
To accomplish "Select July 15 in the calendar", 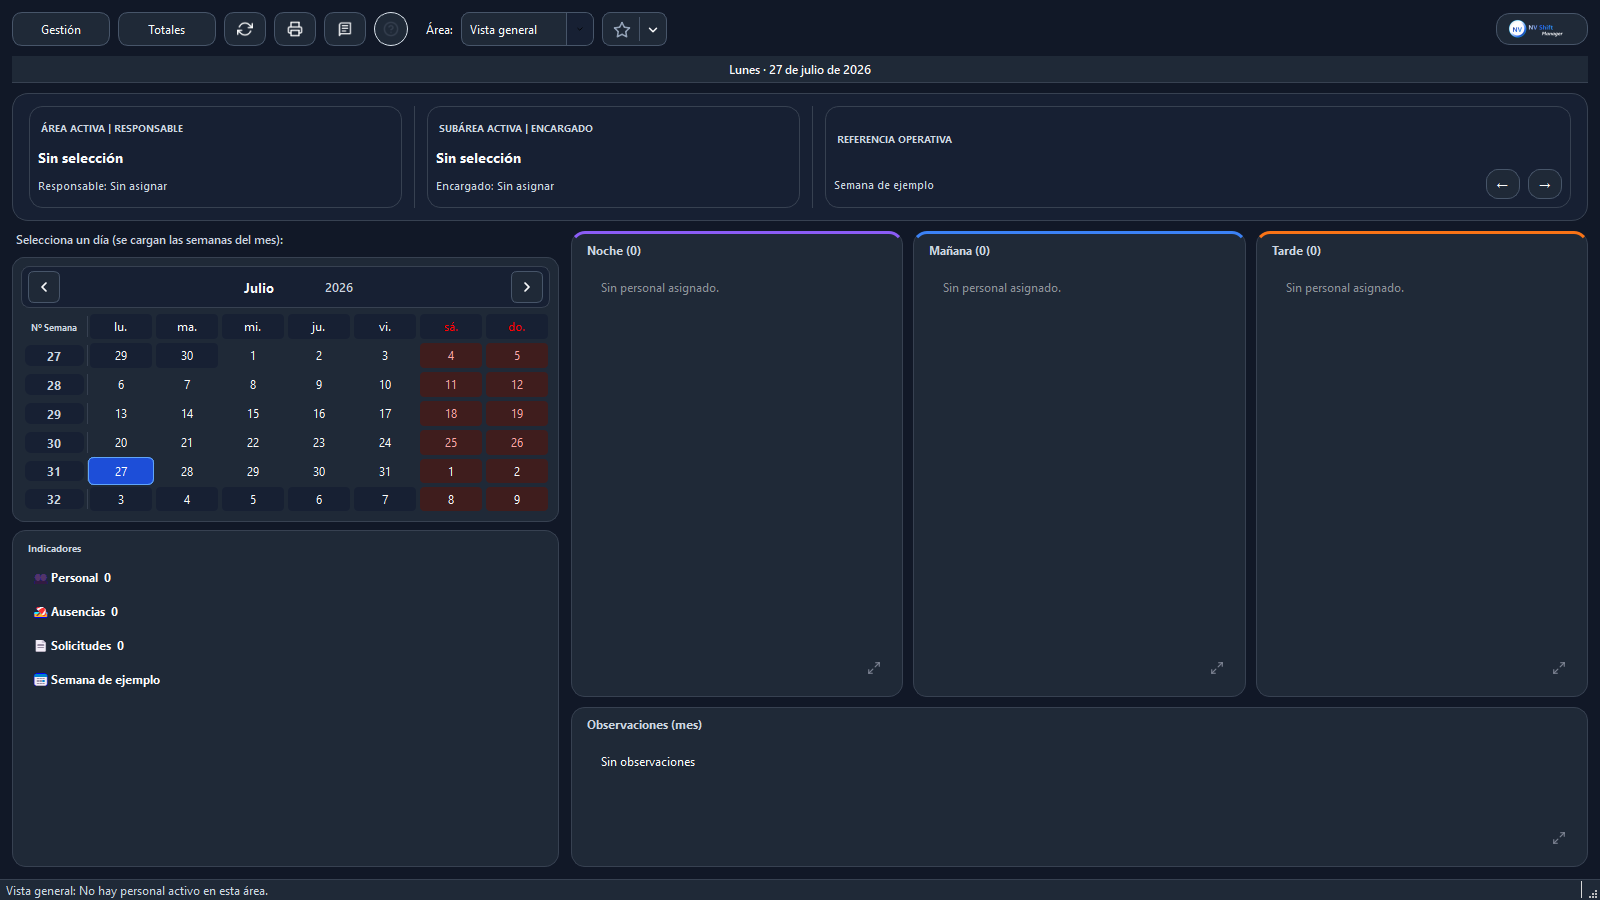I will [x=253, y=414].
